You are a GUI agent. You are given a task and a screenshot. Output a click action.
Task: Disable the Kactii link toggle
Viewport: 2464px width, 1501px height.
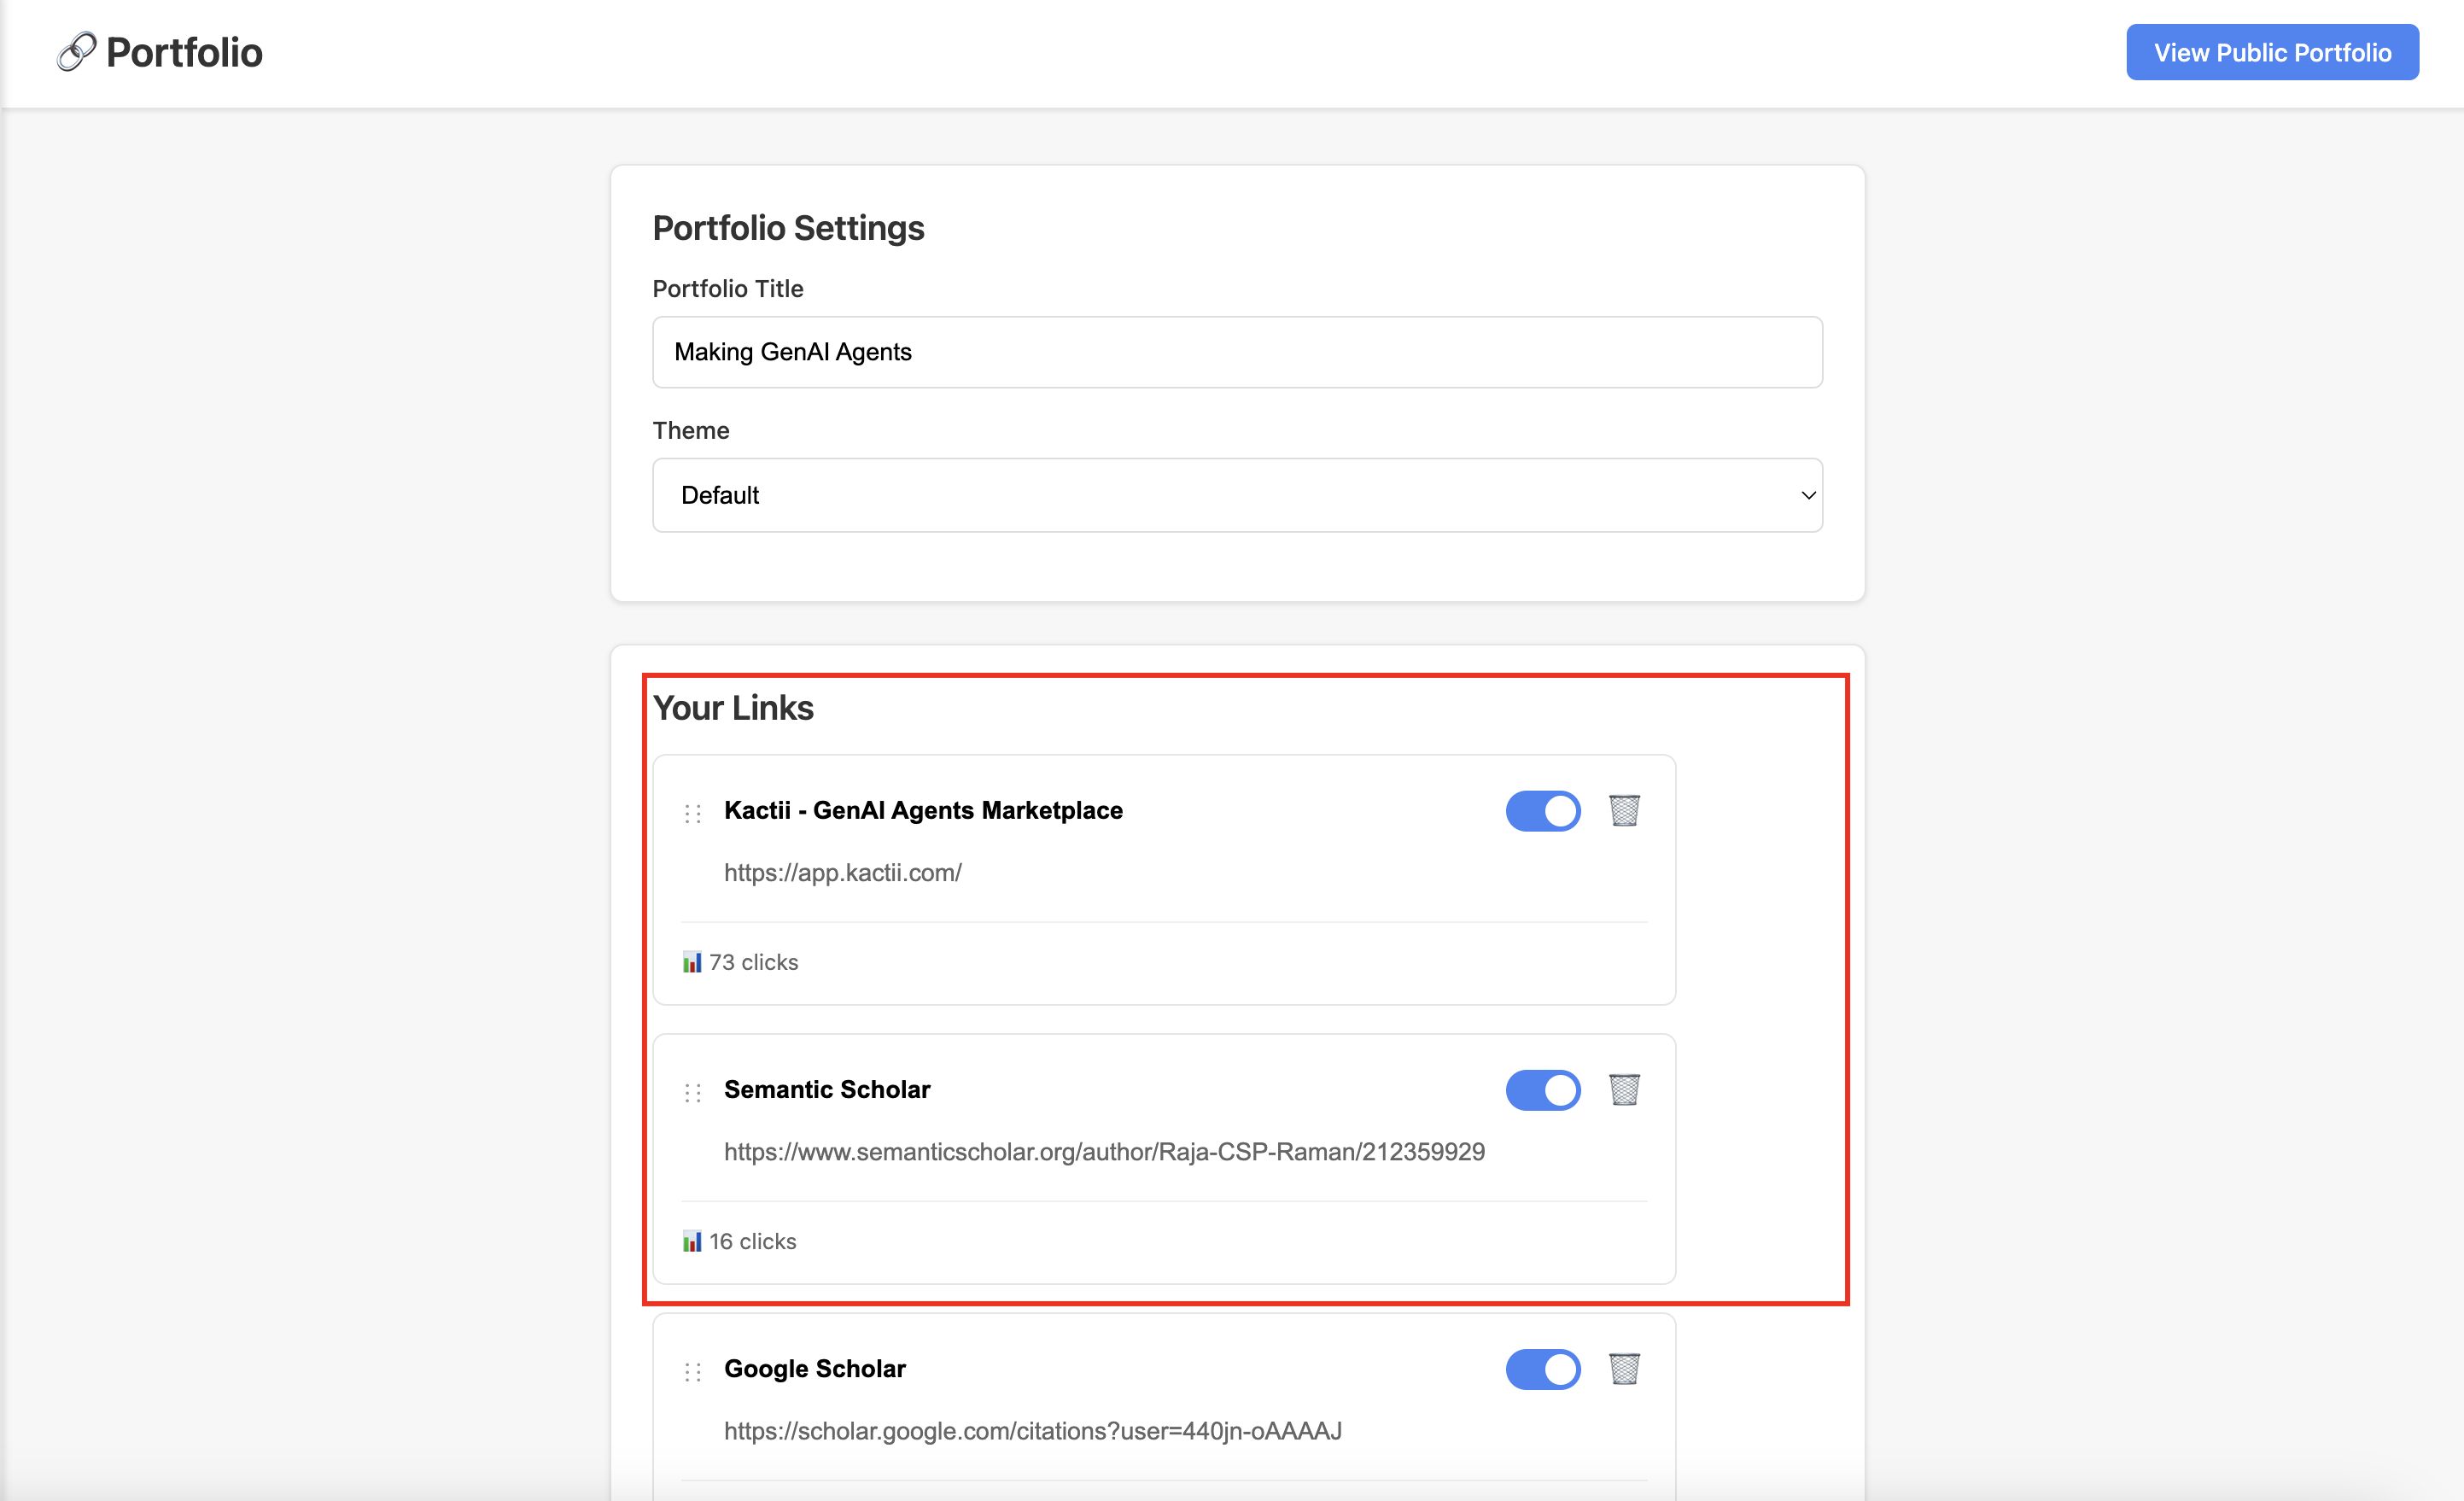1543,811
